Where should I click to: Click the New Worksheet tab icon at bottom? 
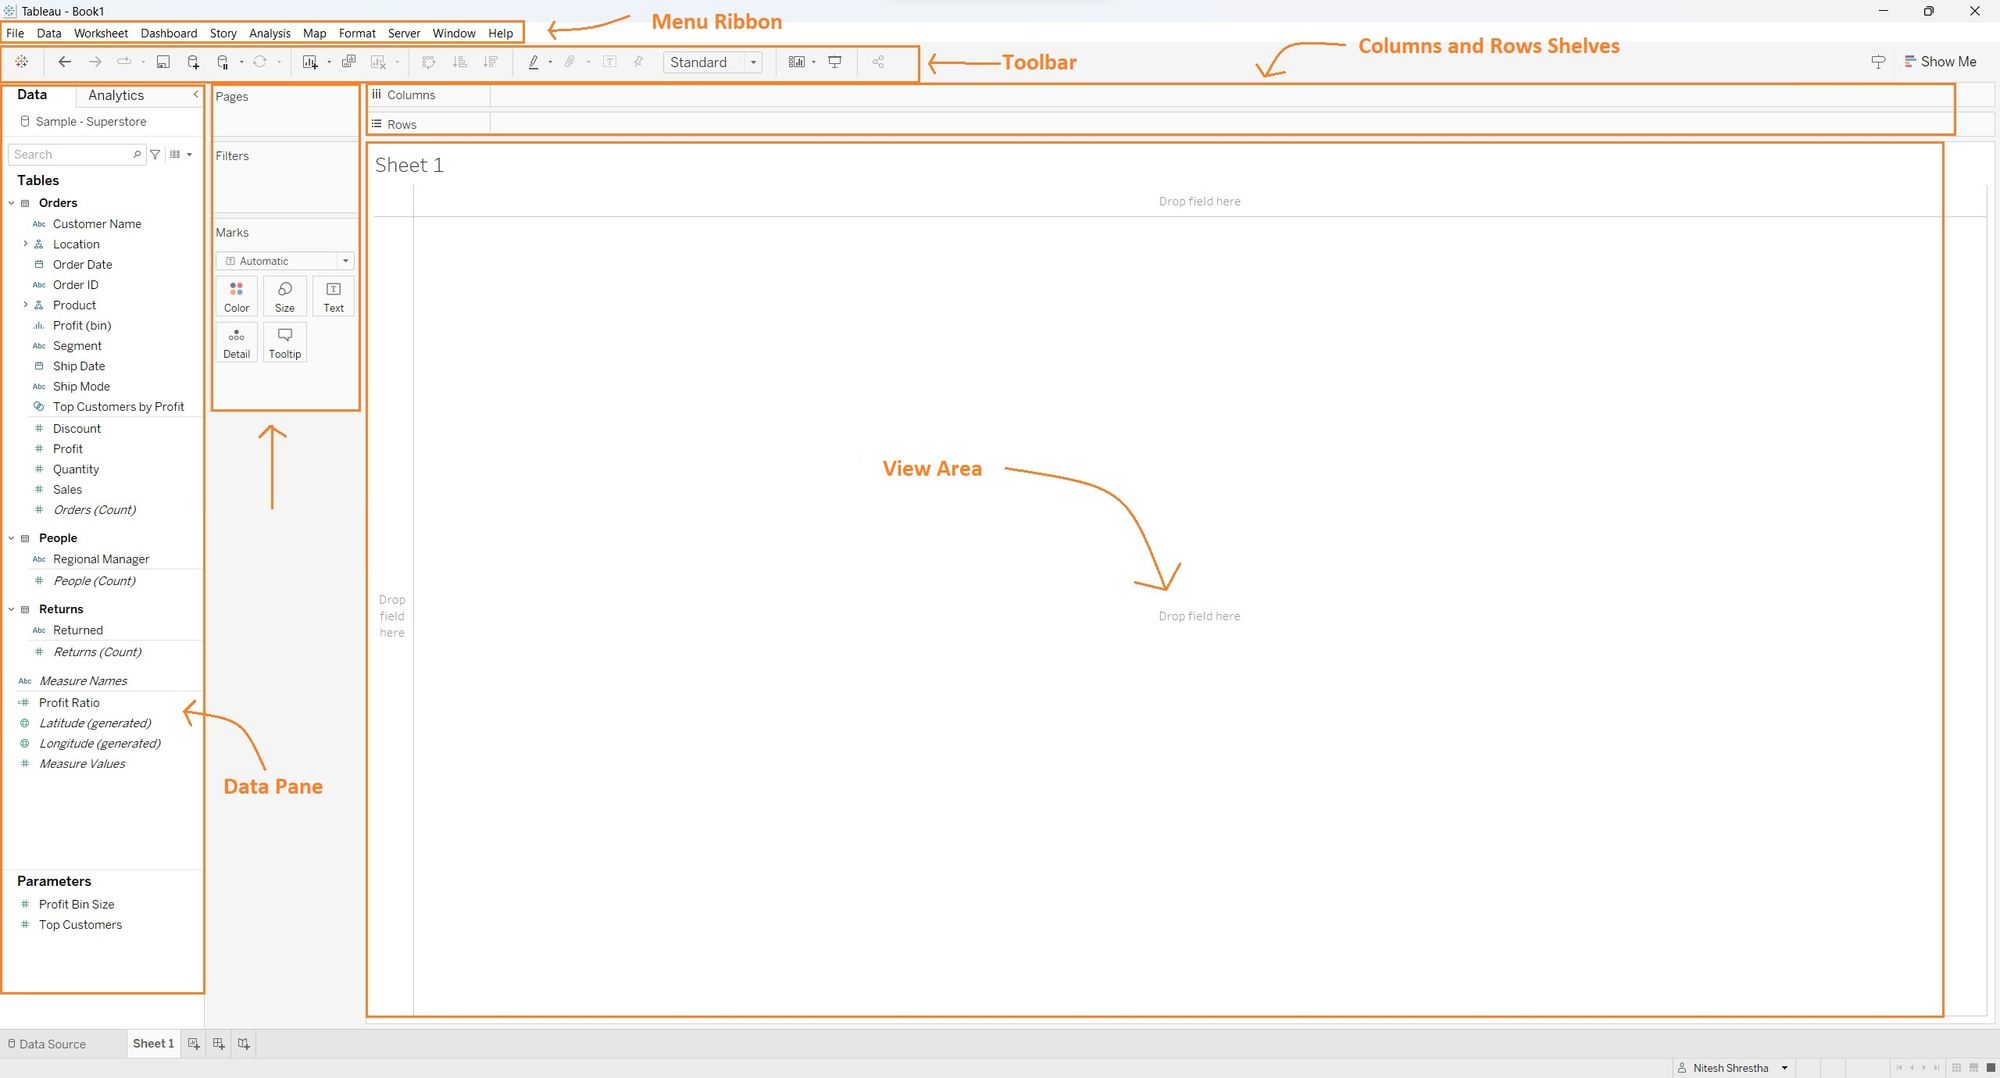tap(194, 1044)
